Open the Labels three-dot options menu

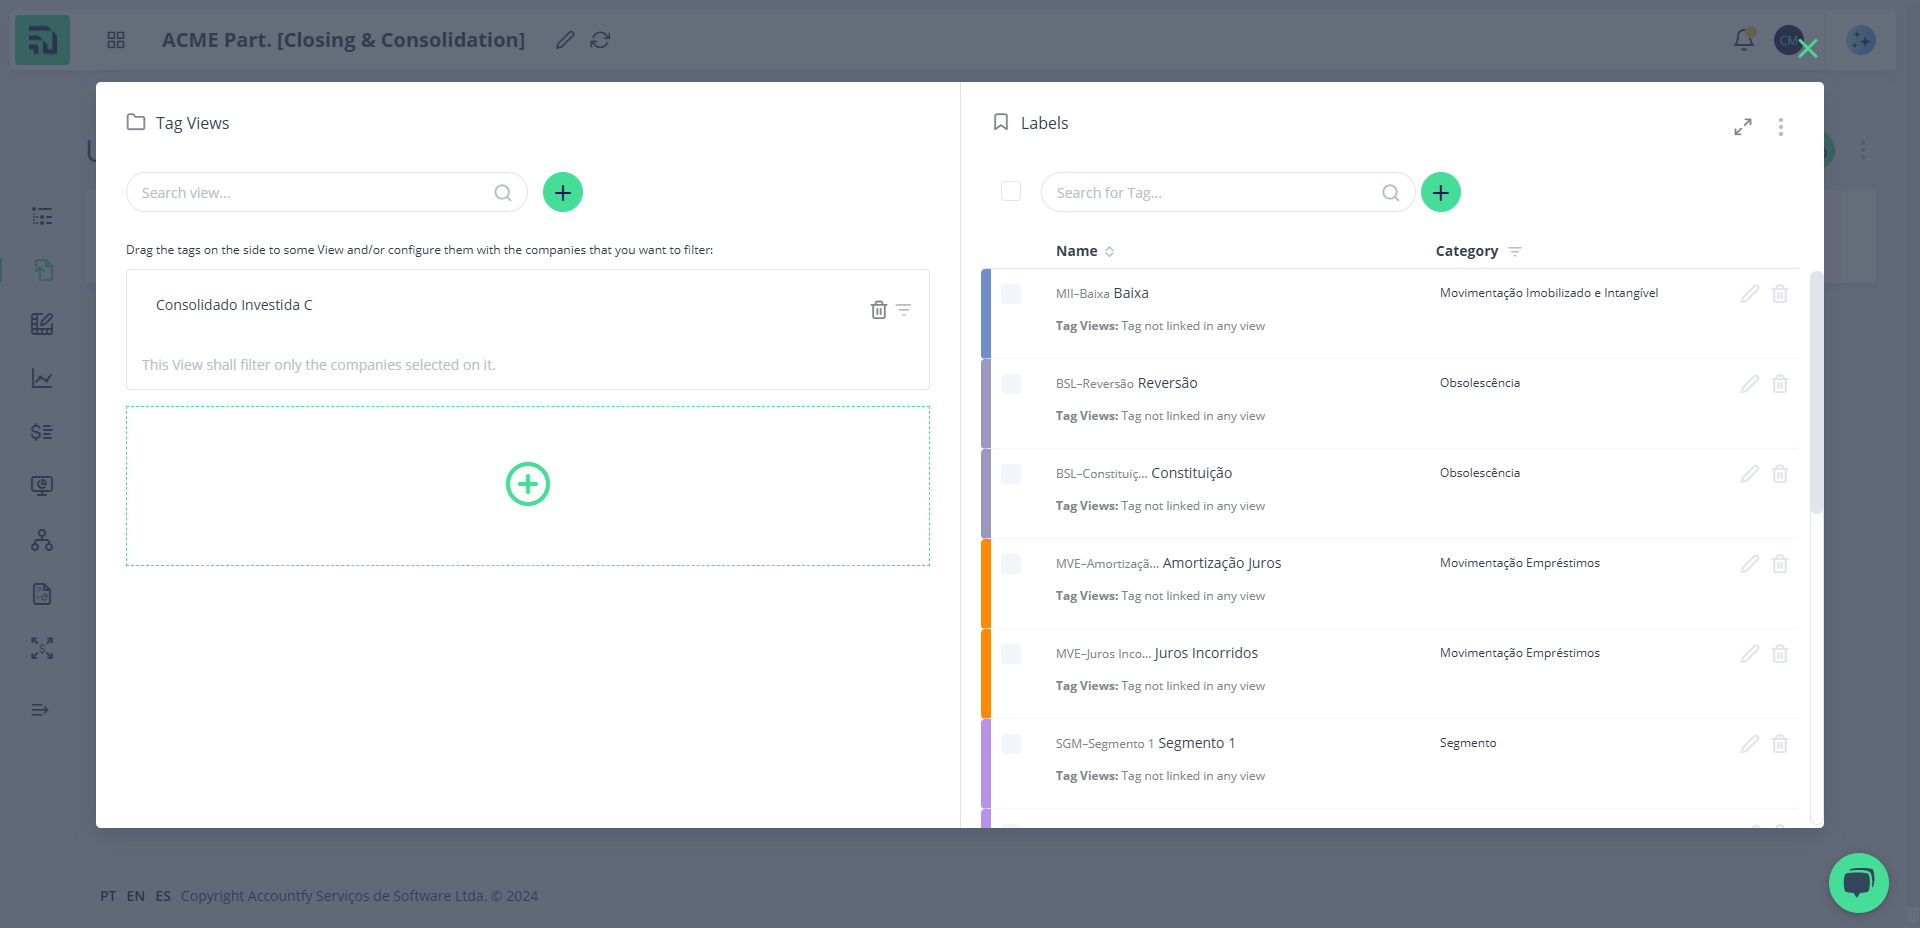point(1781,127)
